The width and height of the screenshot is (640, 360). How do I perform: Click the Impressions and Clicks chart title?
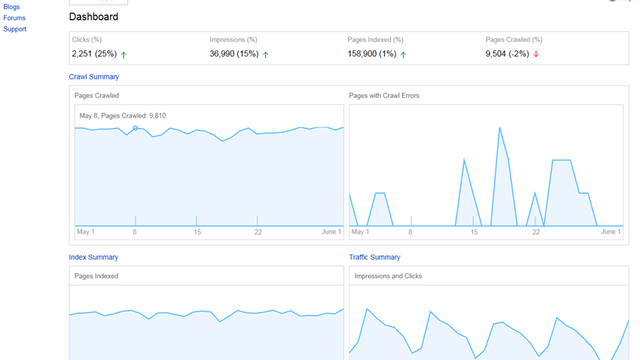click(388, 276)
